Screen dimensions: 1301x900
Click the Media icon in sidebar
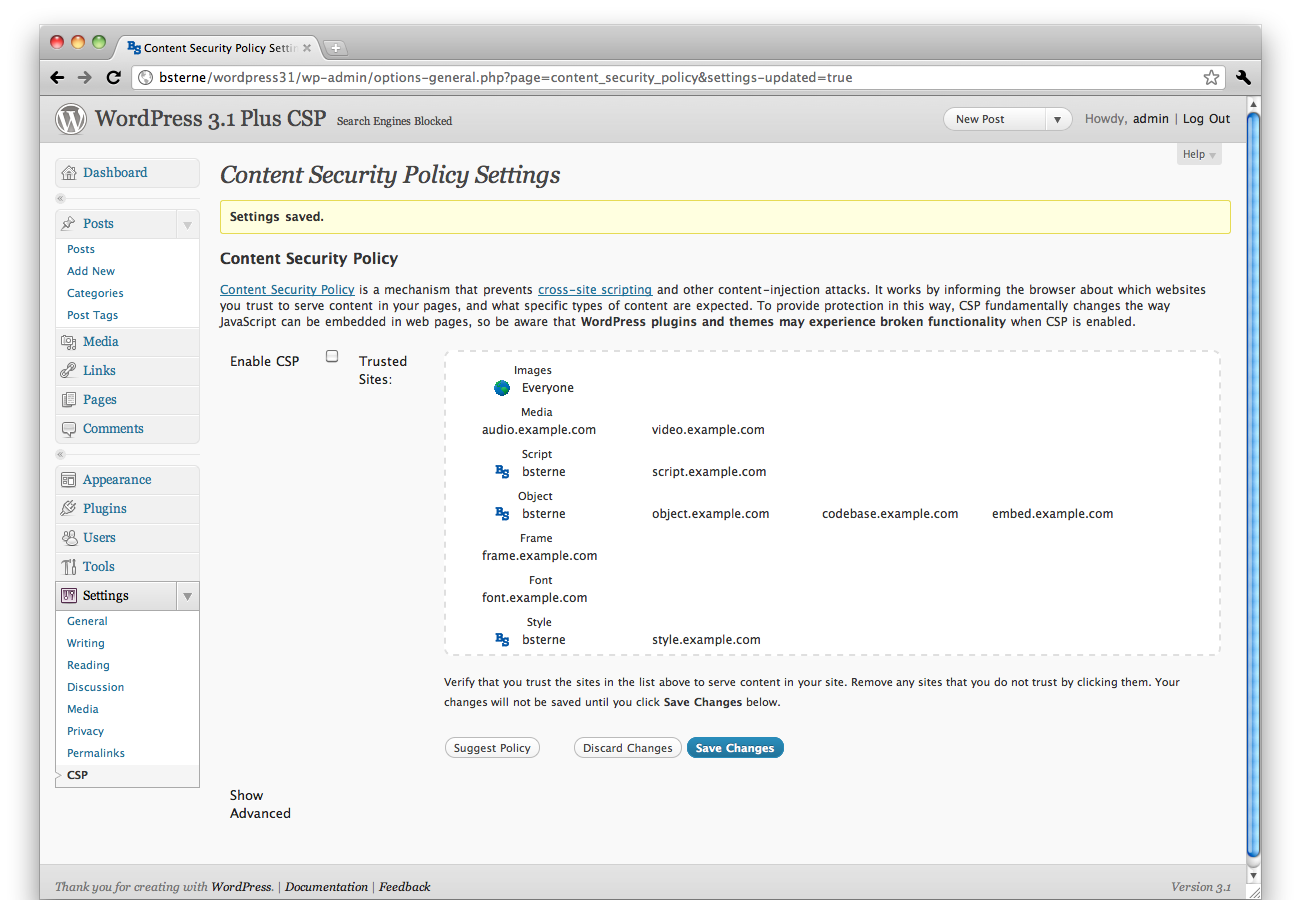[68, 342]
